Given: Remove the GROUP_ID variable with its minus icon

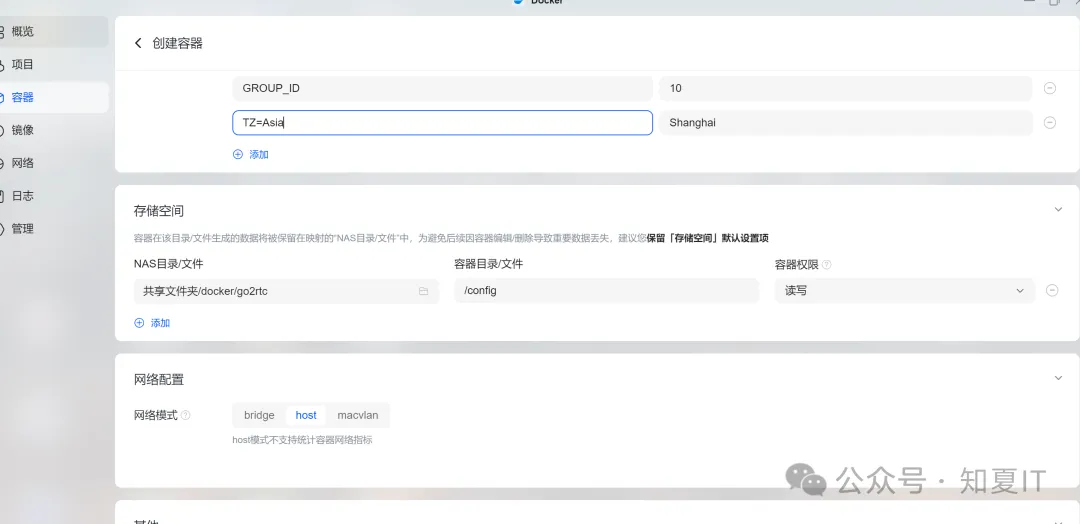Looking at the screenshot, I should click(1050, 88).
